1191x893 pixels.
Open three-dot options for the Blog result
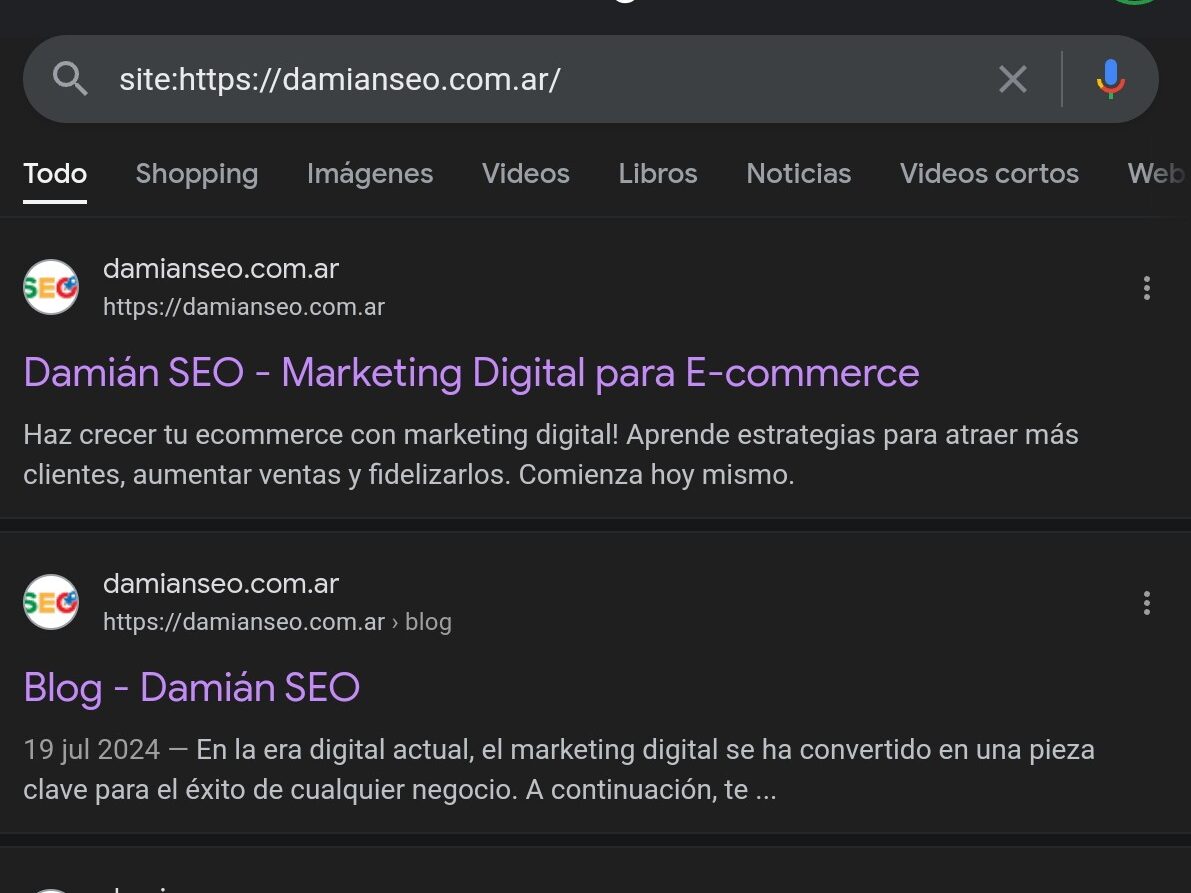coord(1146,603)
